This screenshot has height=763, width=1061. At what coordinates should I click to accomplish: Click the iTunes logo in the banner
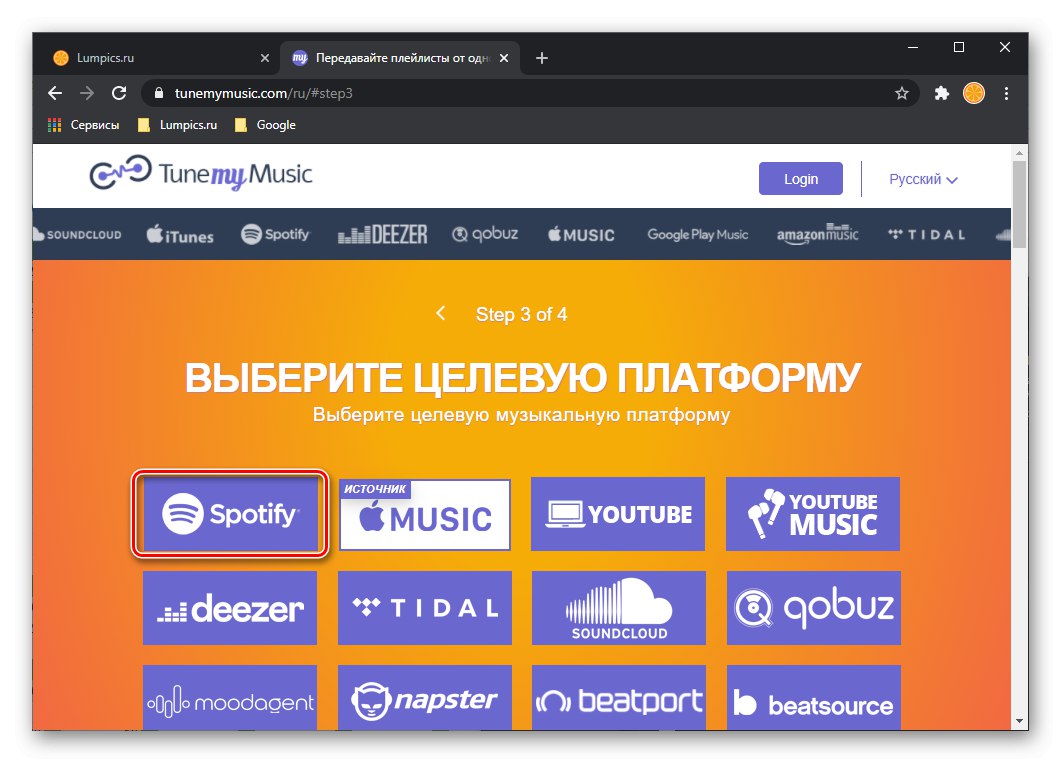[x=180, y=235]
